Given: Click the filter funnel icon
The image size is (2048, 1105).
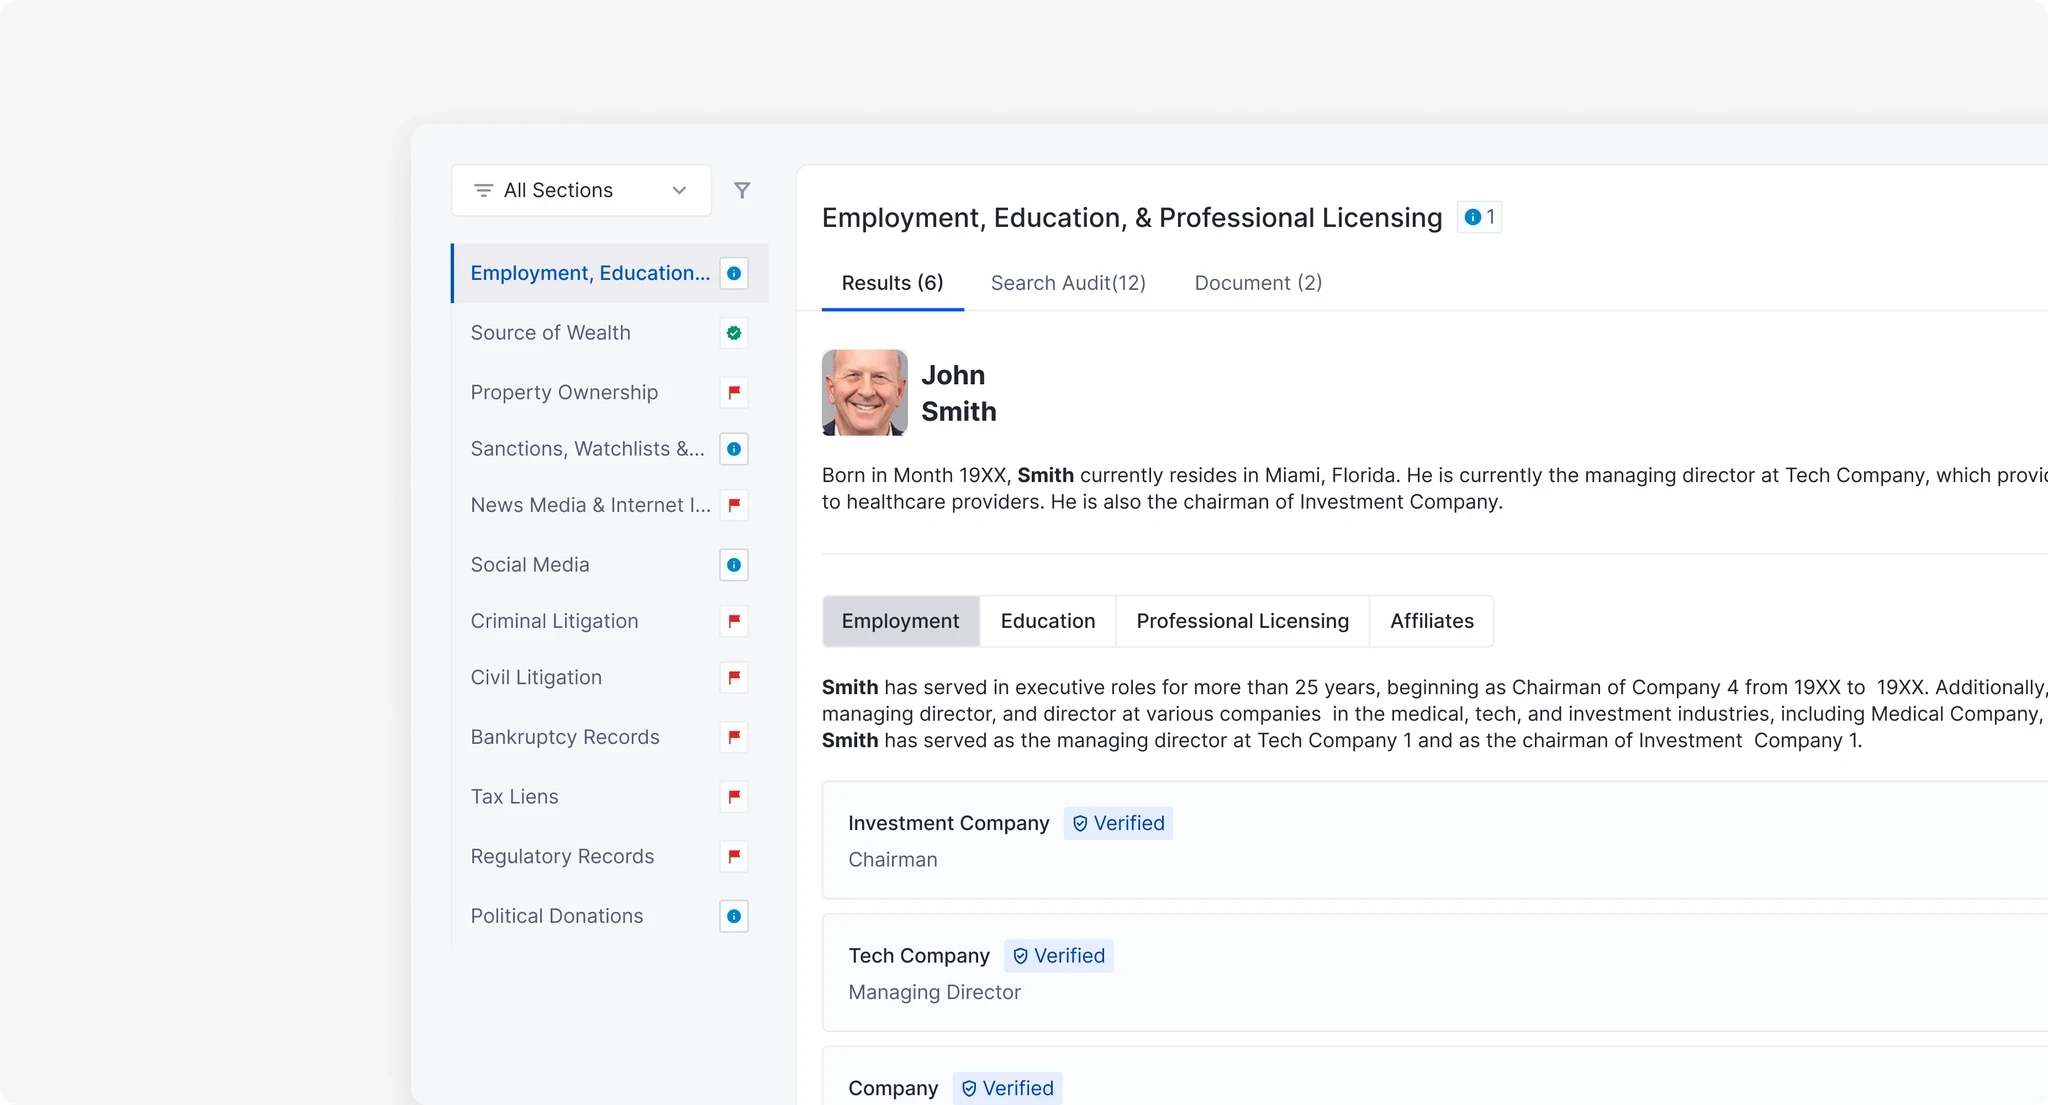Looking at the screenshot, I should click(742, 190).
